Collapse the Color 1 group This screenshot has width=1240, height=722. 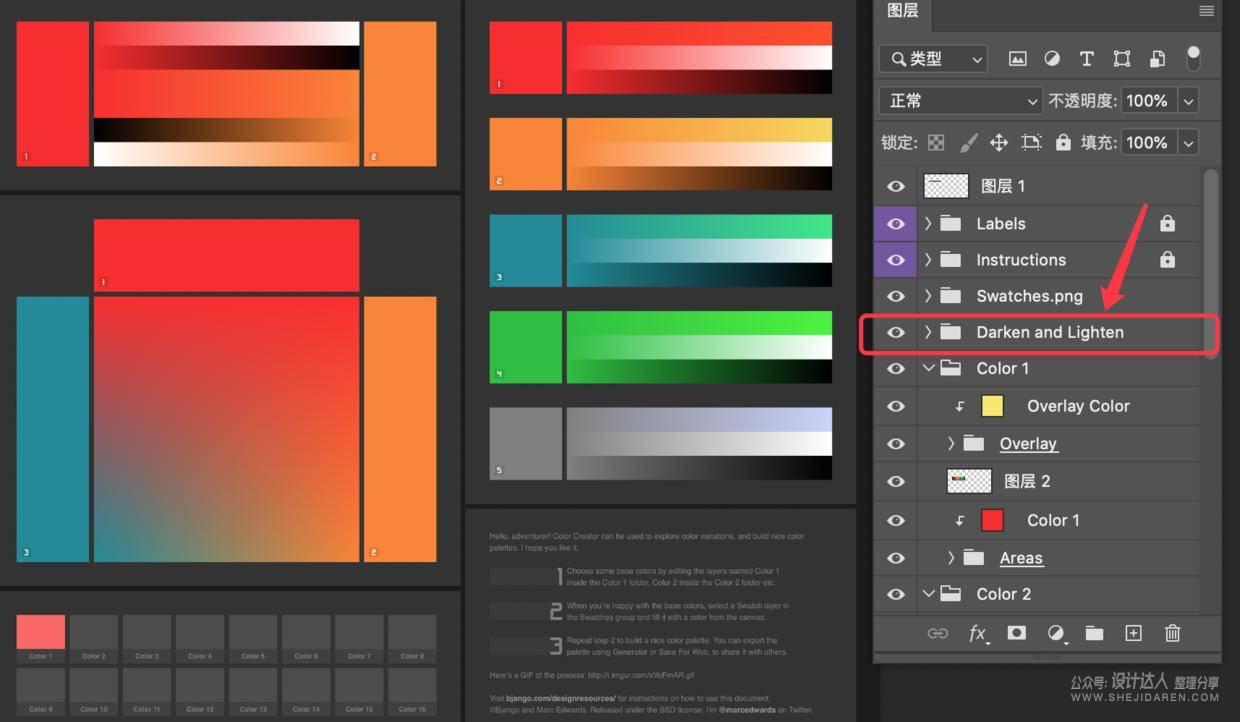pos(928,368)
